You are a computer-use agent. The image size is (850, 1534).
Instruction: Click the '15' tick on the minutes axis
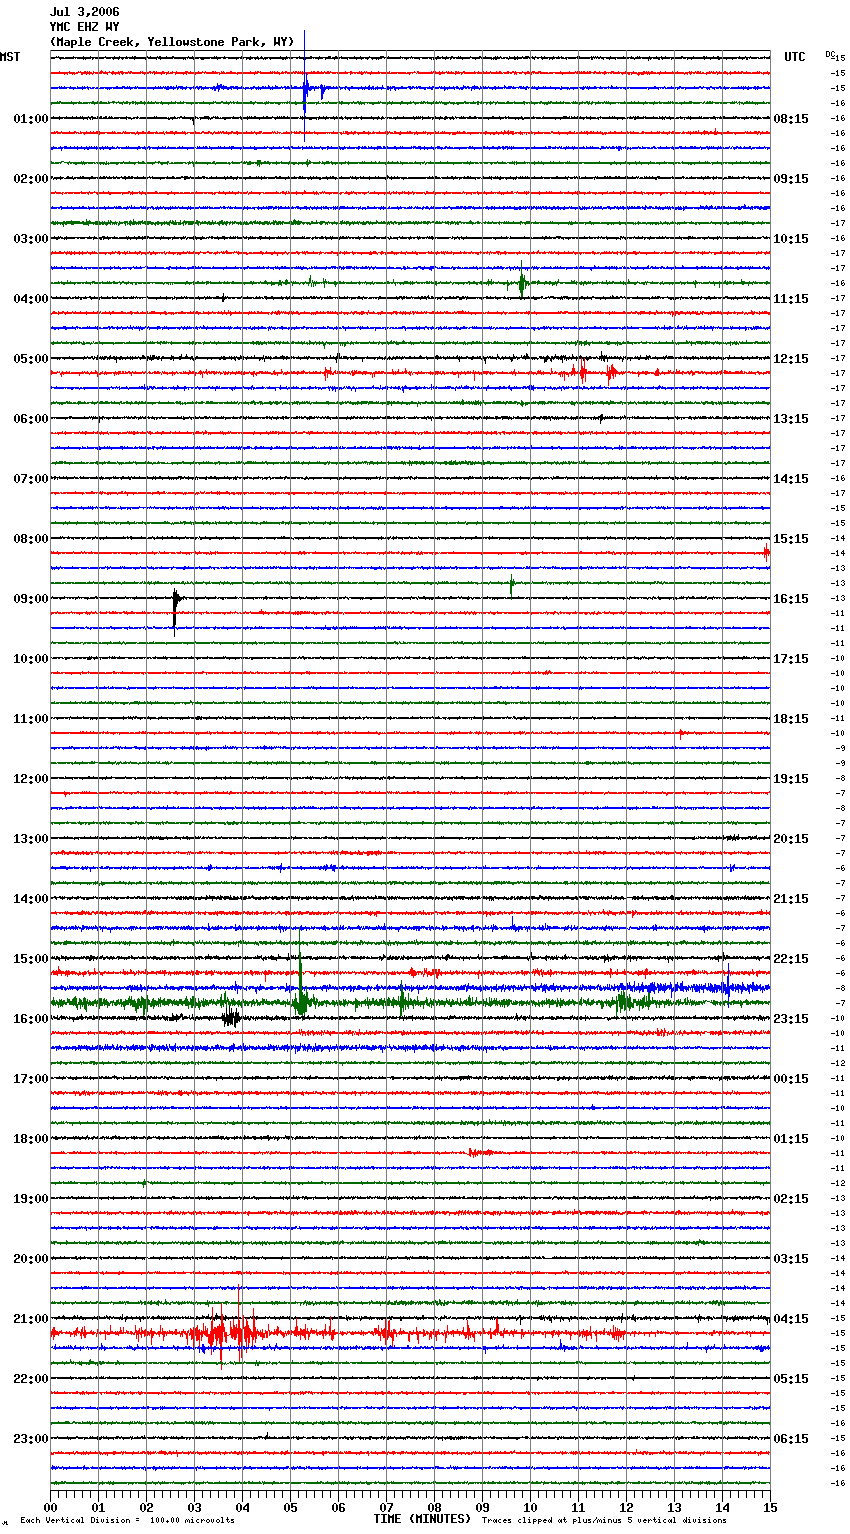click(x=770, y=1507)
